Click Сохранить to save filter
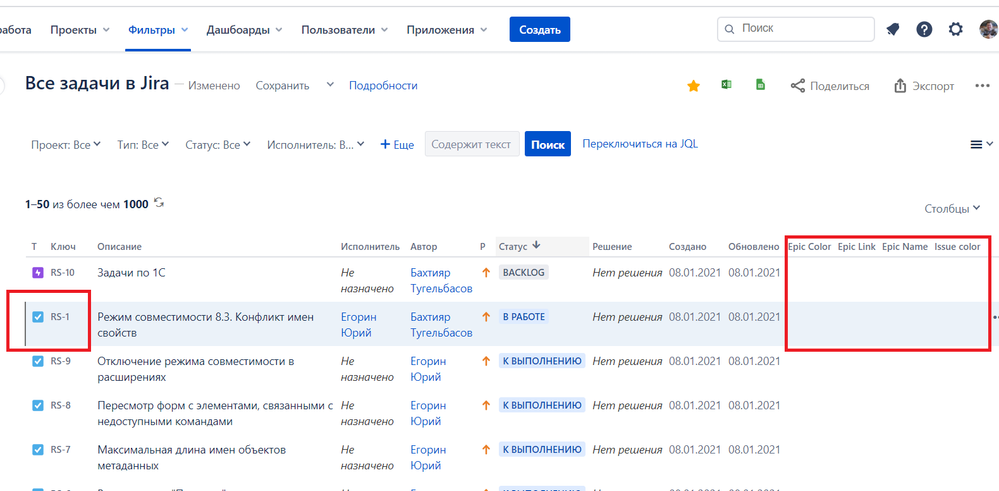The height and width of the screenshot is (491, 999). [282, 85]
